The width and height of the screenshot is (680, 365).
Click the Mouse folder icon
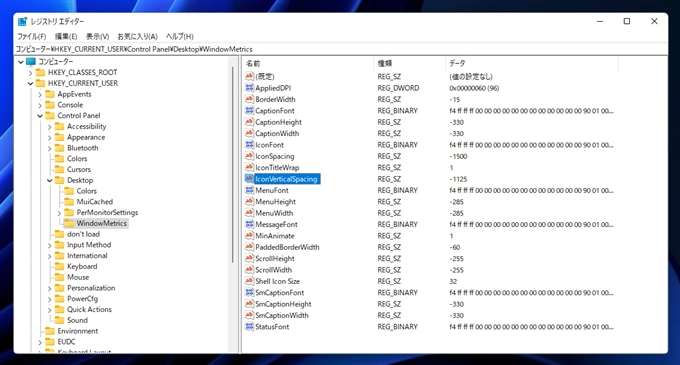(59, 277)
